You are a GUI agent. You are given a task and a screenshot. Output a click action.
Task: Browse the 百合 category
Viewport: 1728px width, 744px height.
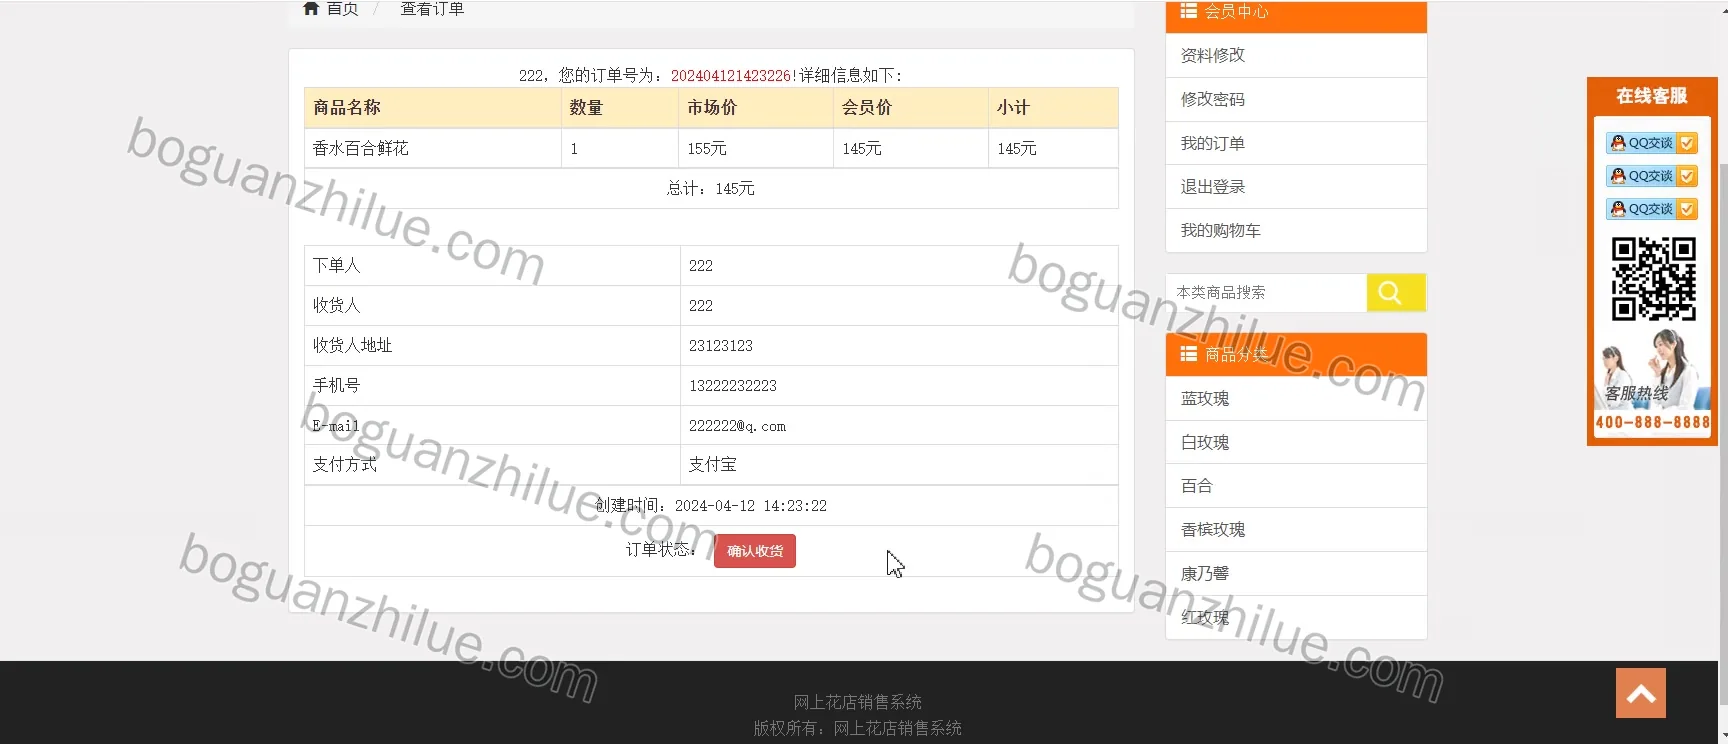1296,486
